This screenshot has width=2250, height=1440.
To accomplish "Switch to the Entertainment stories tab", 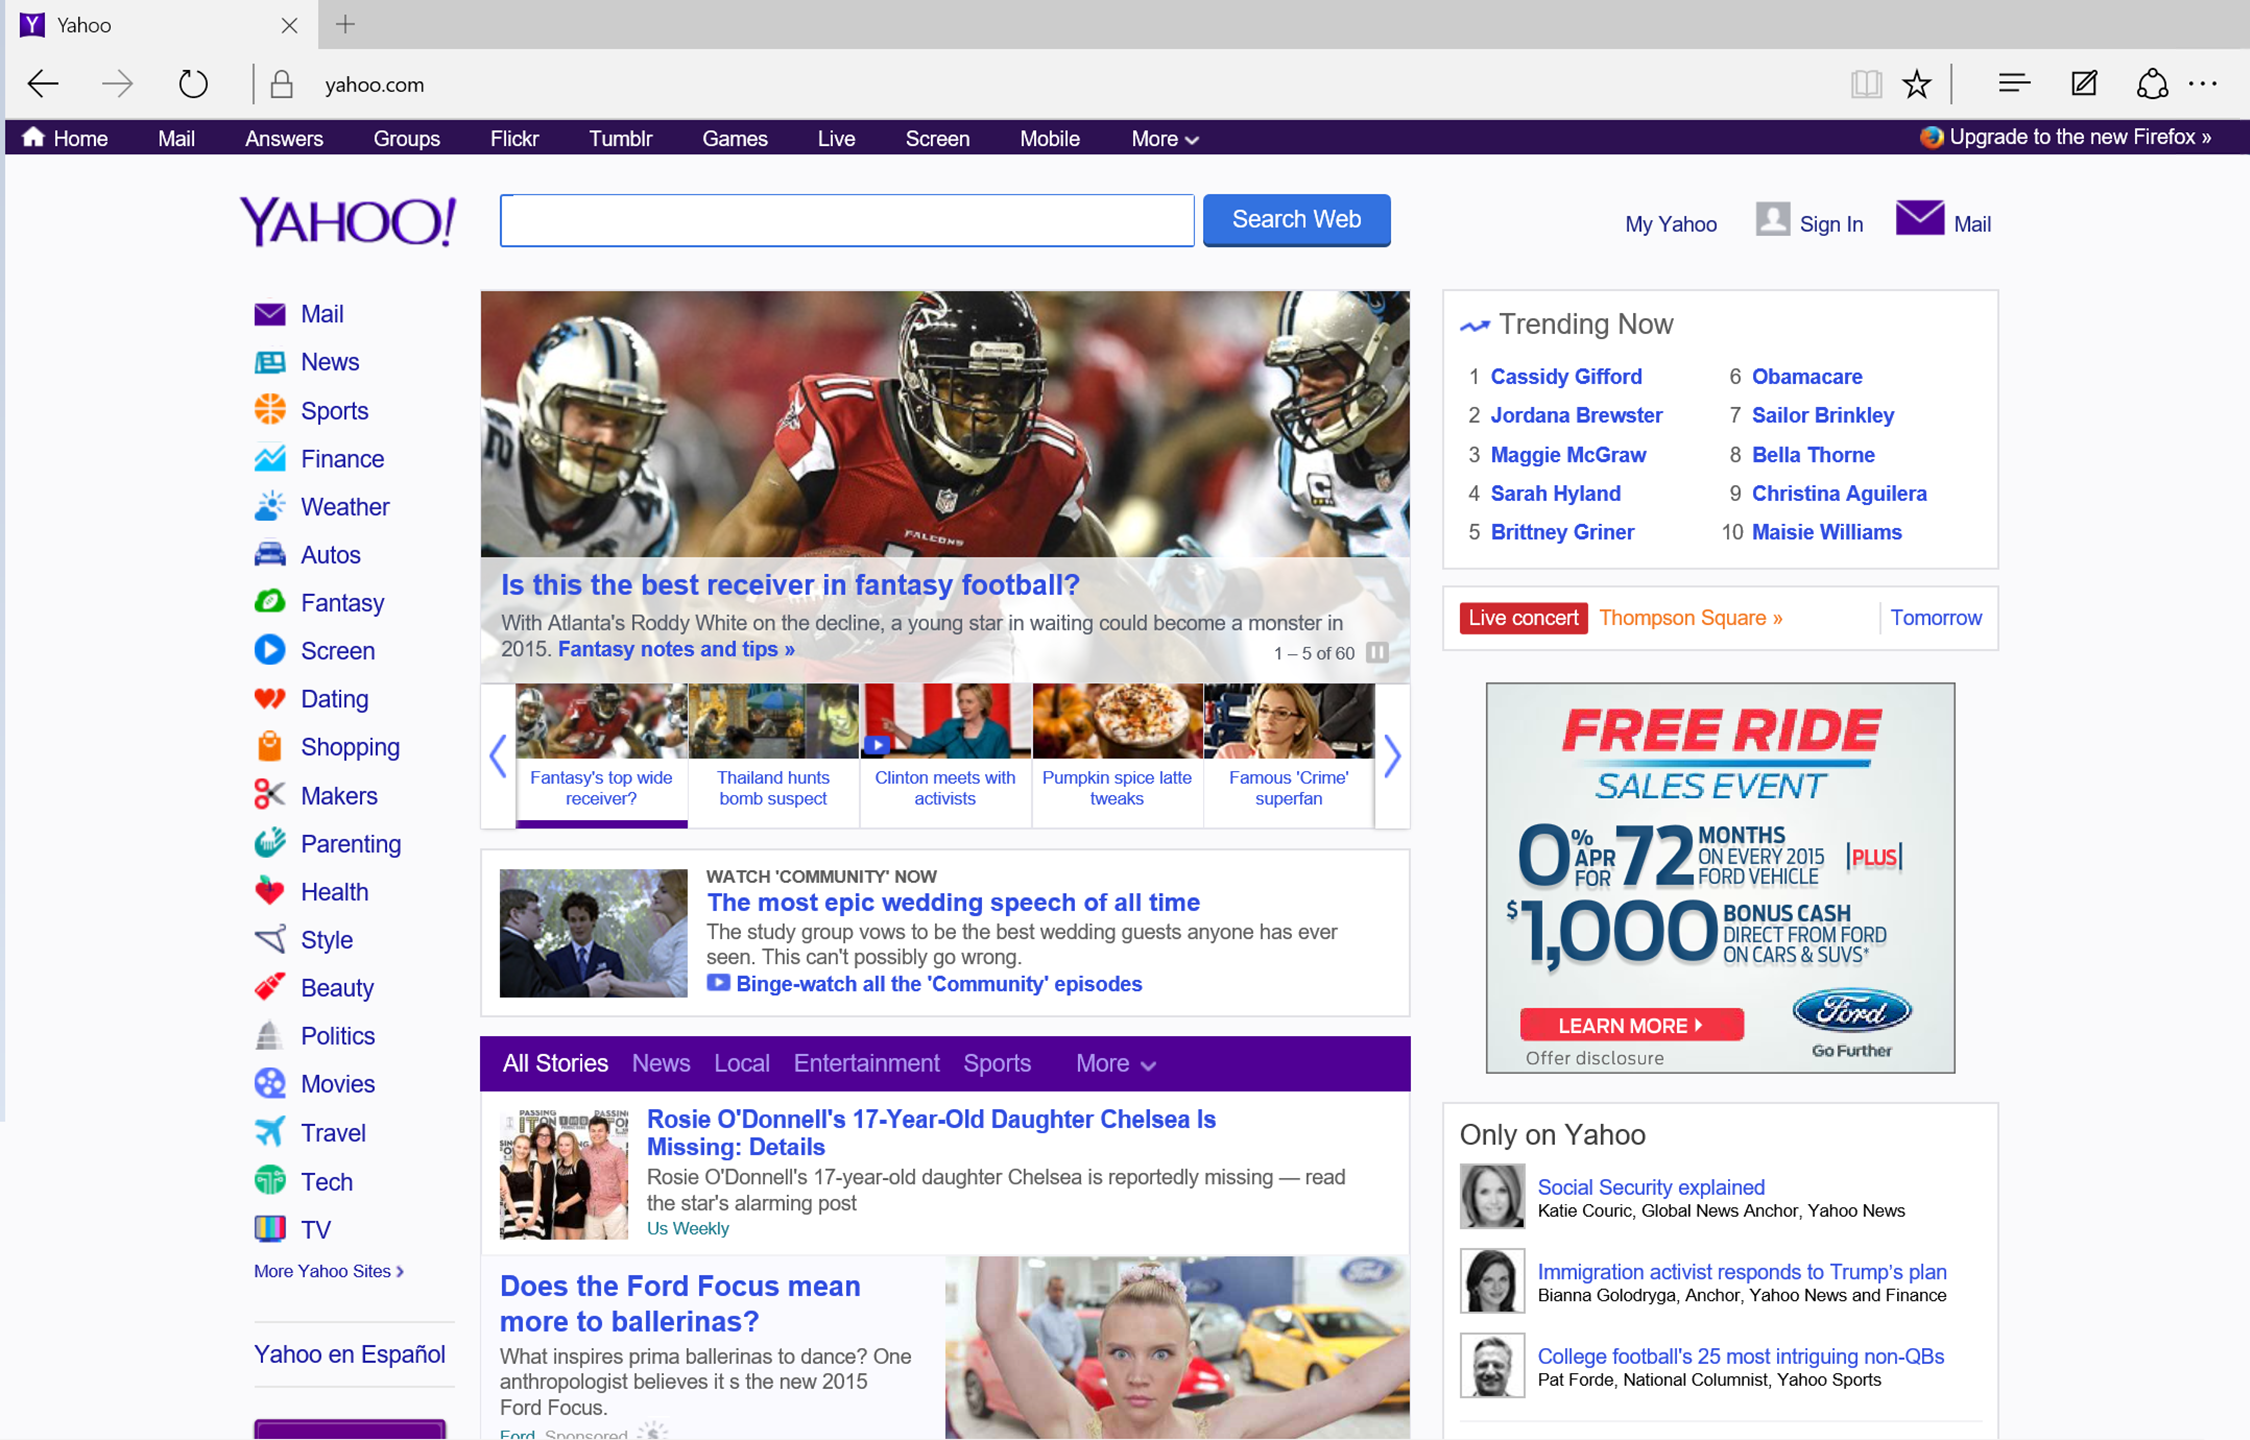I will 866,1063.
